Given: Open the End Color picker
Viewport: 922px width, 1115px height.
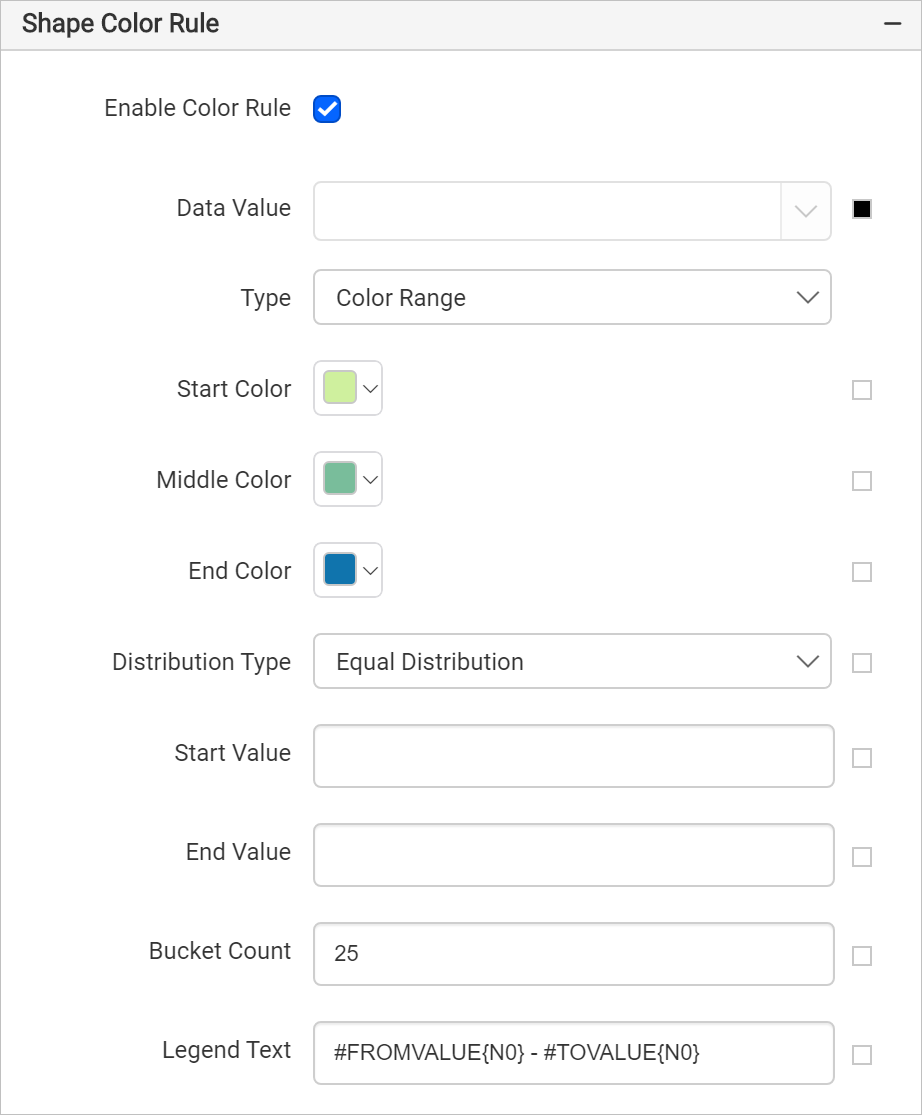Looking at the screenshot, I should 348,571.
